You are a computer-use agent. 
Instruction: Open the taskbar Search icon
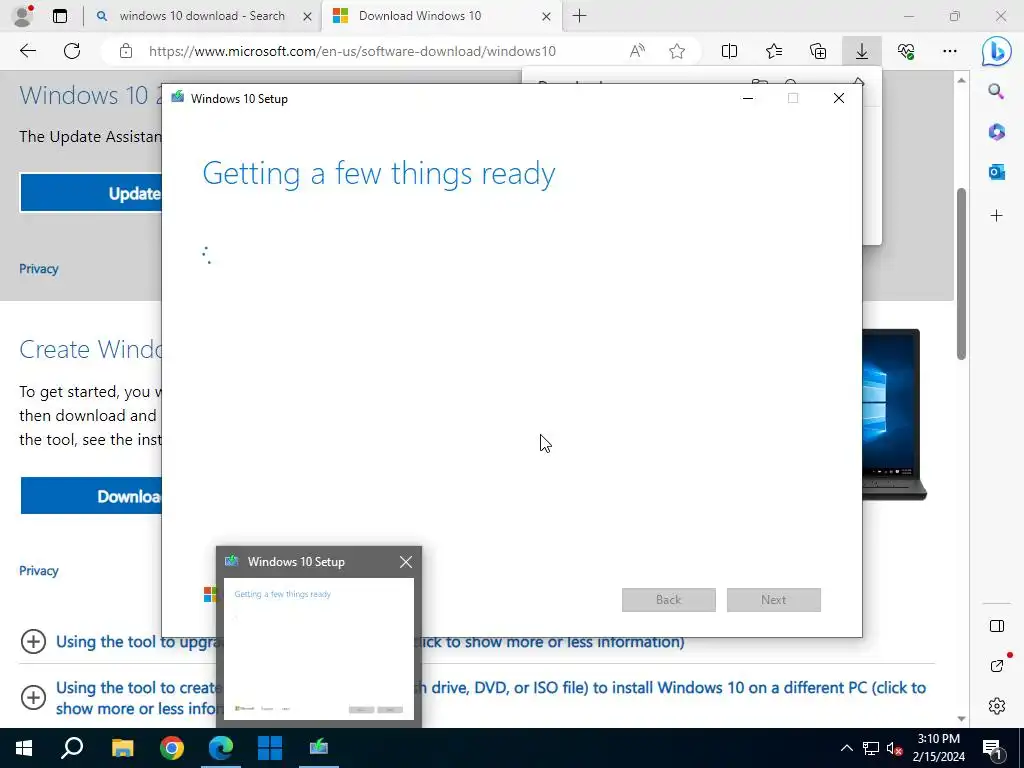[x=72, y=748]
